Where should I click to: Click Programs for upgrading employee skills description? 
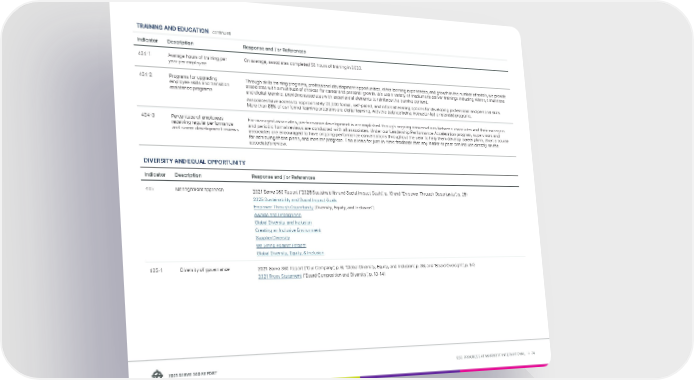199,82
